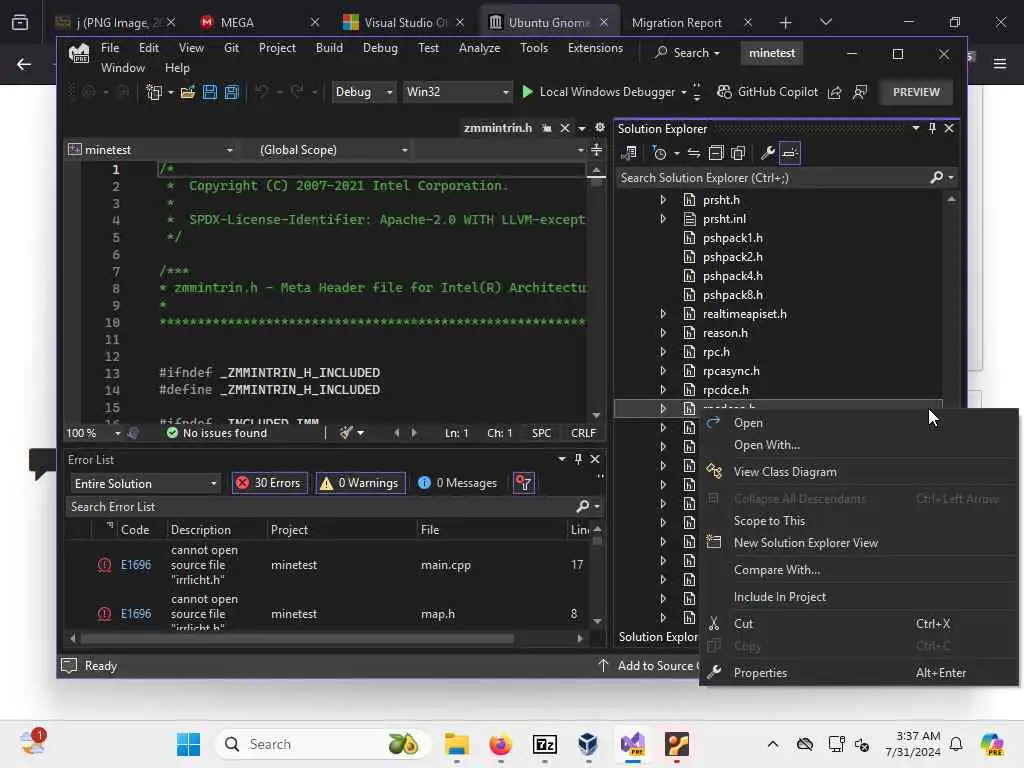Click Sync with Active Document icon

click(x=694, y=153)
